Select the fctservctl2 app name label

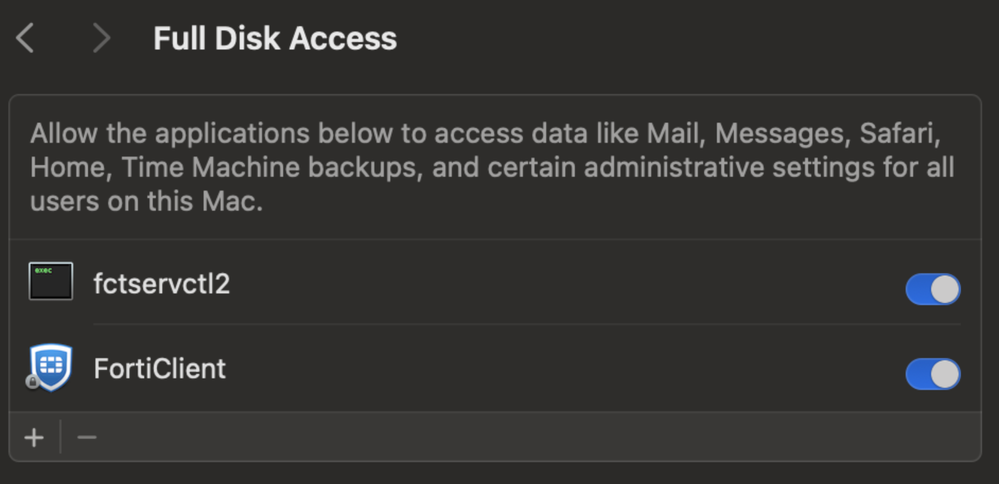162,284
